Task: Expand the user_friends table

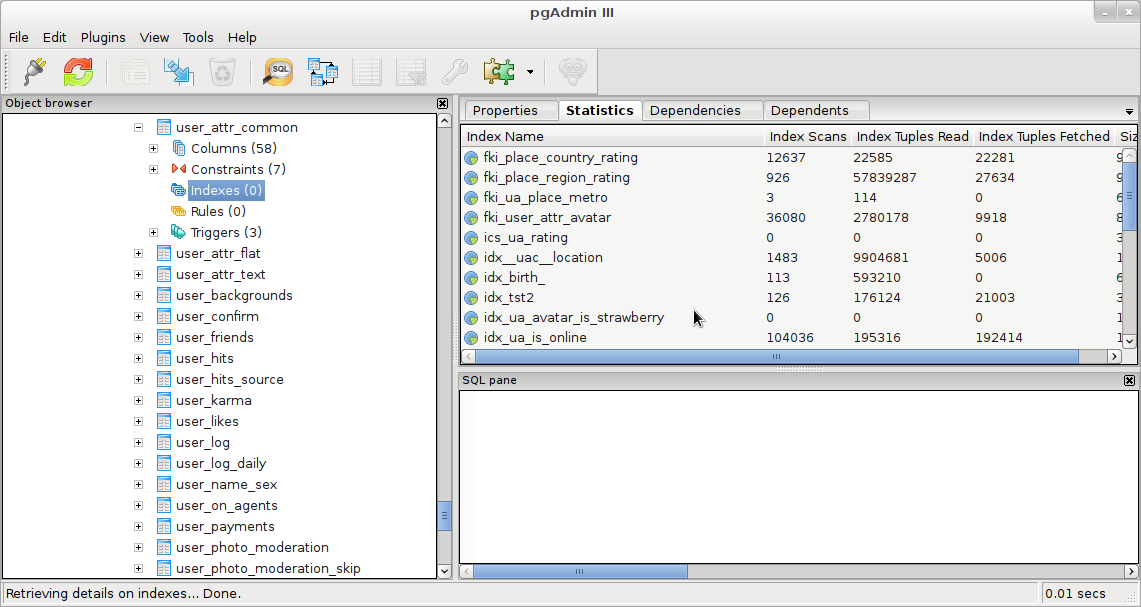Action: point(138,338)
